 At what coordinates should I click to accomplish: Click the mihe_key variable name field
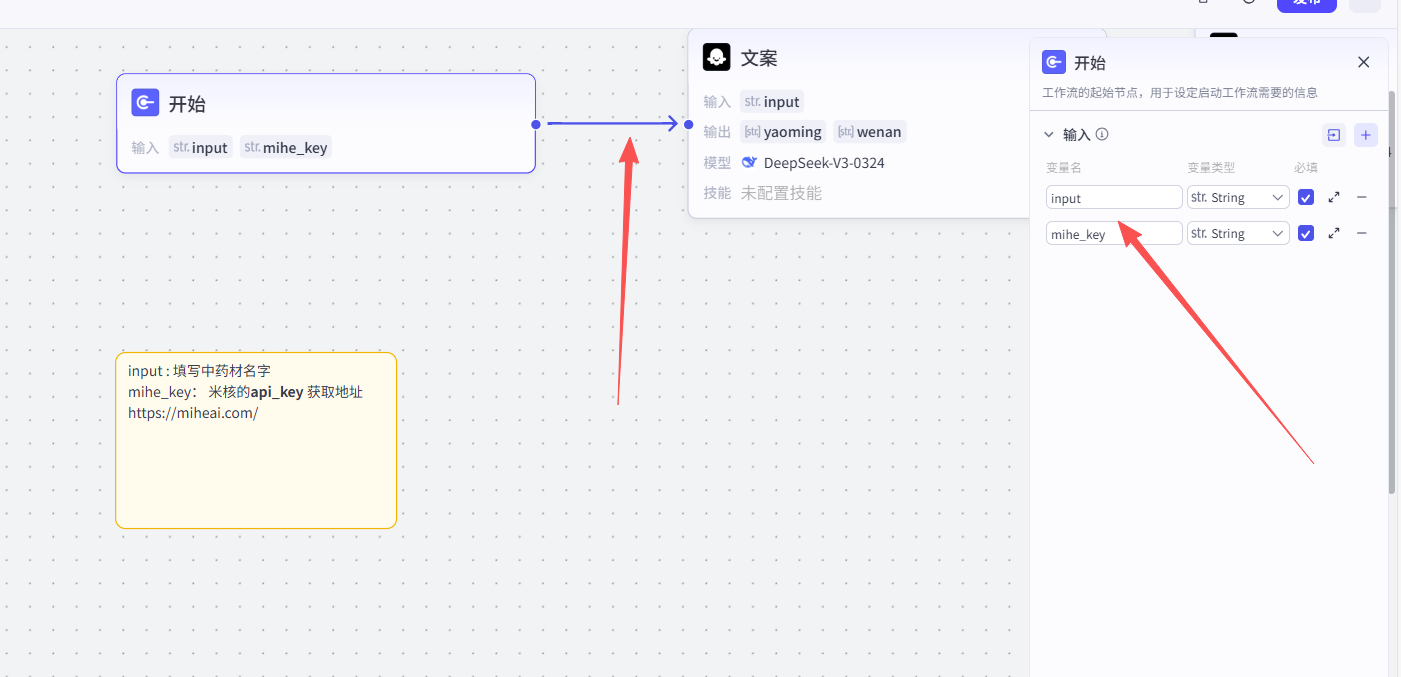pyautogui.click(x=1113, y=234)
